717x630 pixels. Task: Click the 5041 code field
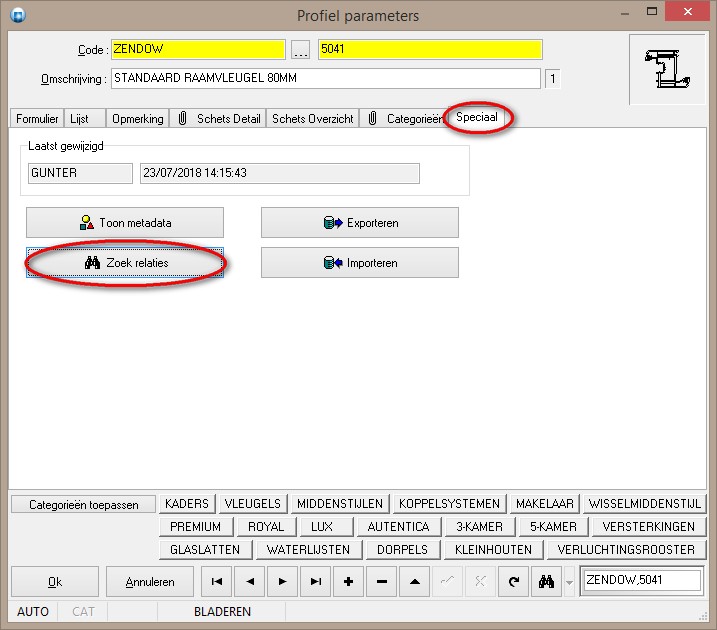[x=430, y=49]
